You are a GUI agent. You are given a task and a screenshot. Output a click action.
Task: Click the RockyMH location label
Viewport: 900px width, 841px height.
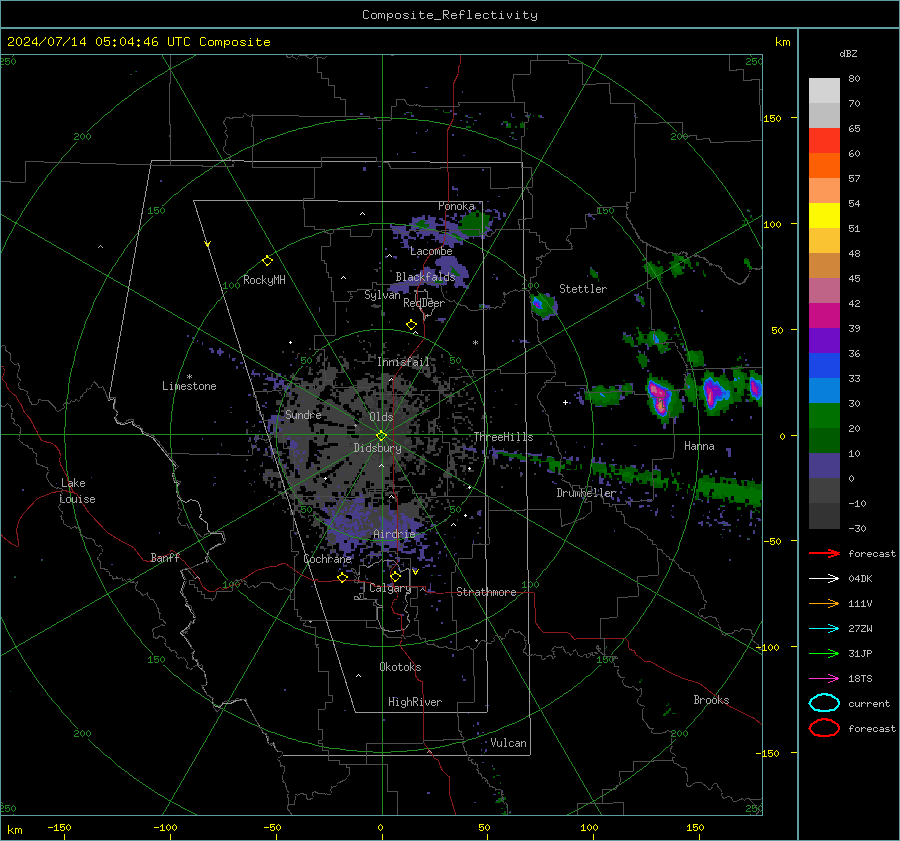264,280
